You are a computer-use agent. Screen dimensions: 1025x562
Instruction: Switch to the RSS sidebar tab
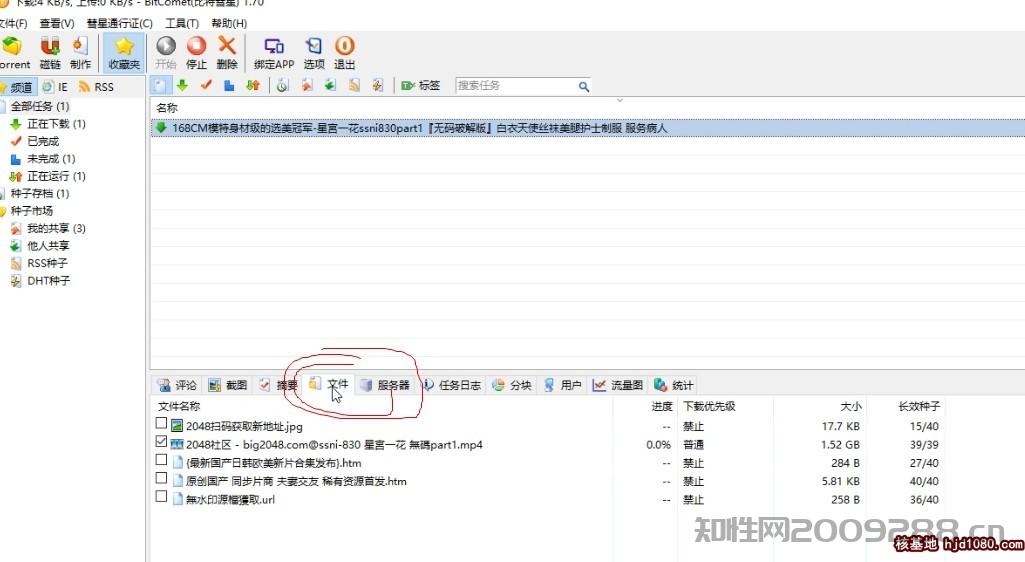(x=95, y=87)
